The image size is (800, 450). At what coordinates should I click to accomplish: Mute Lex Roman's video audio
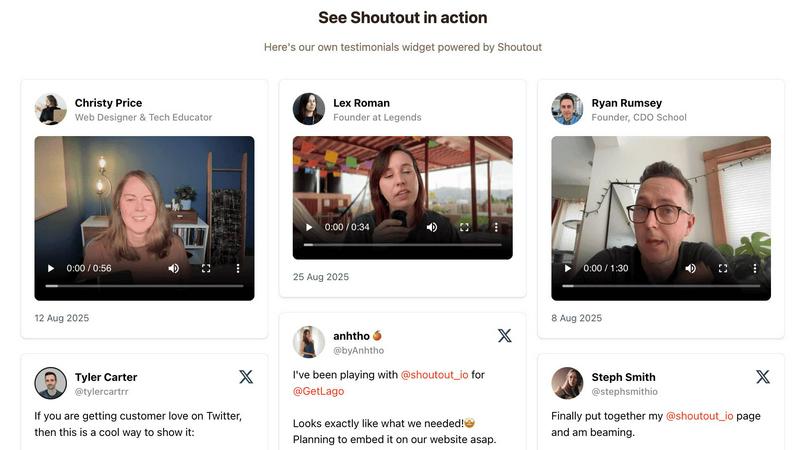click(x=432, y=227)
